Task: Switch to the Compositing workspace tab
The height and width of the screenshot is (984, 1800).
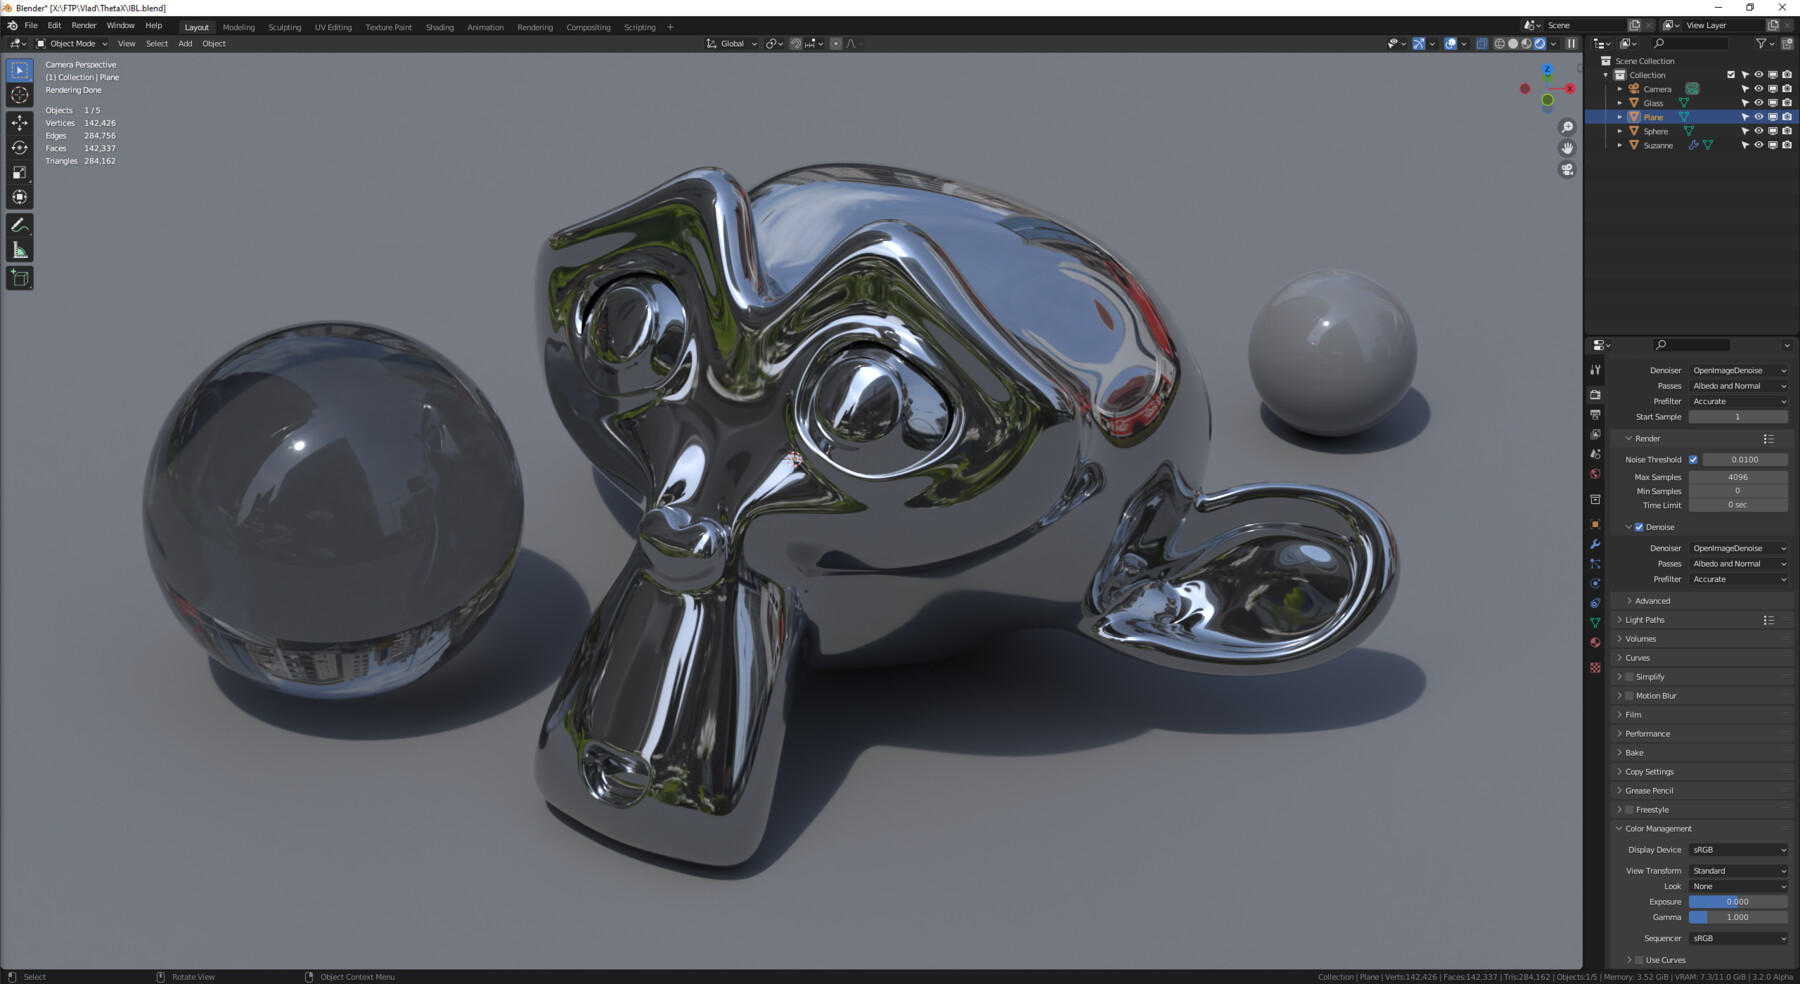Action: (588, 27)
